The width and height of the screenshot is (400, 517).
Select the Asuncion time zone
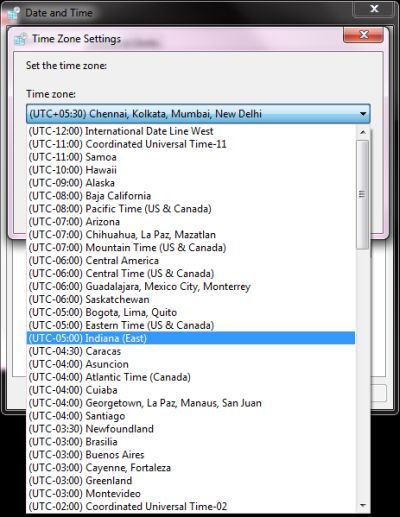(x=191, y=364)
